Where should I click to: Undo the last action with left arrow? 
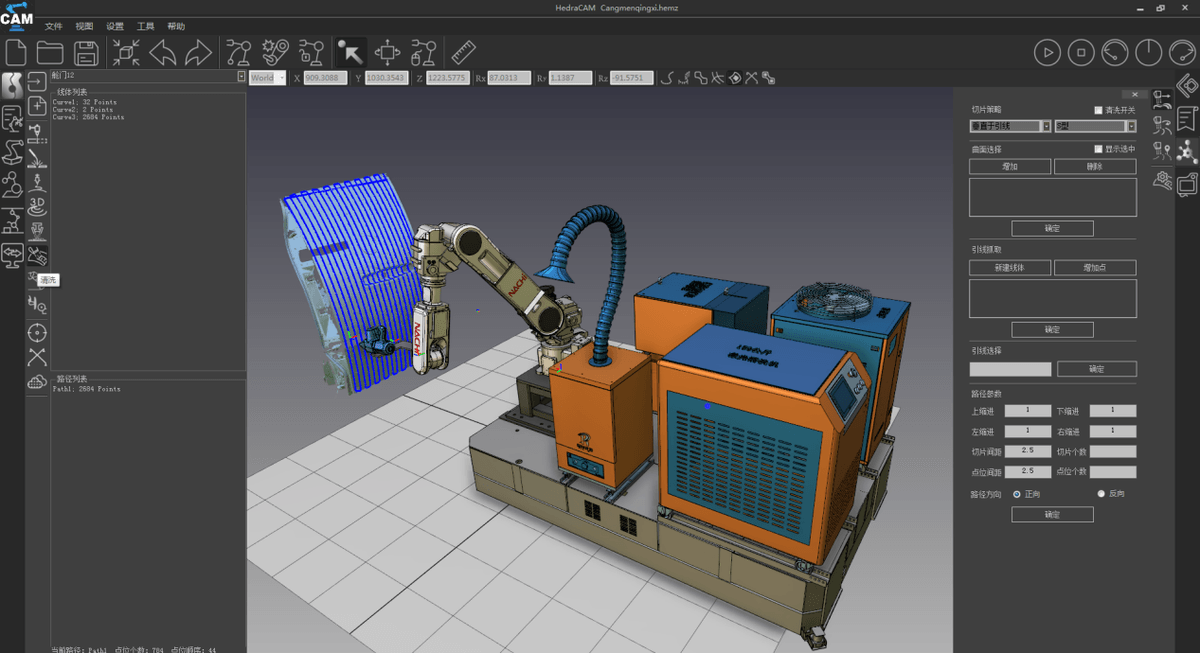(x=163, y=52)
